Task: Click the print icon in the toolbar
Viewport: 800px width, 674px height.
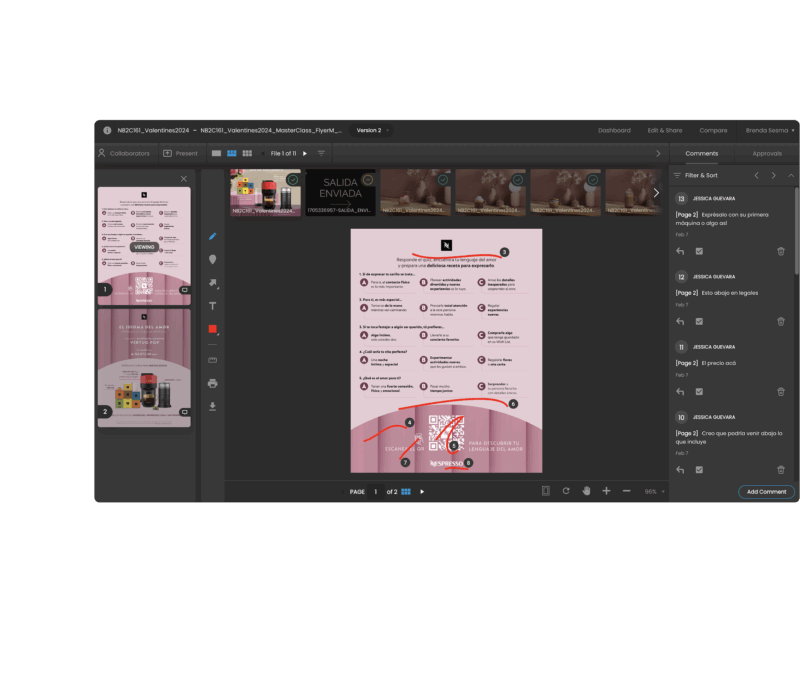Action: [x=212, y=383]
